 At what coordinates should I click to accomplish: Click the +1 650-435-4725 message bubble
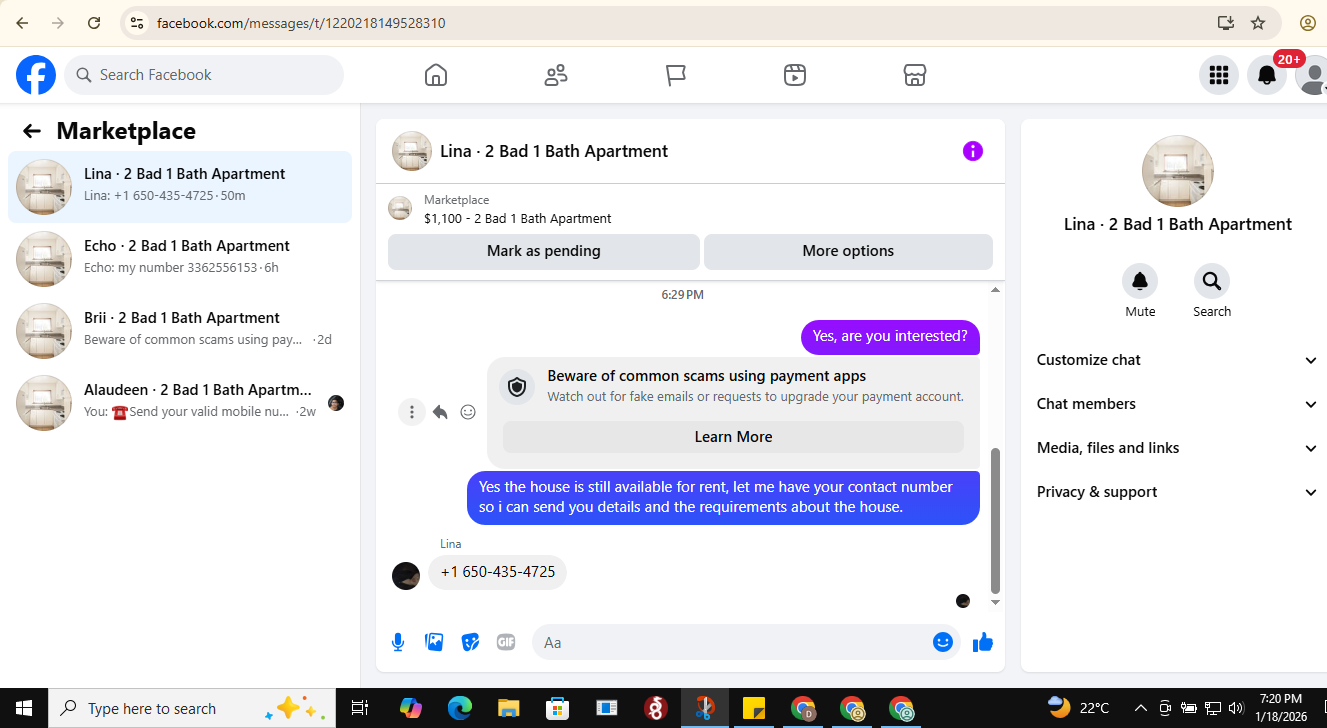click(x=498, y=572)
